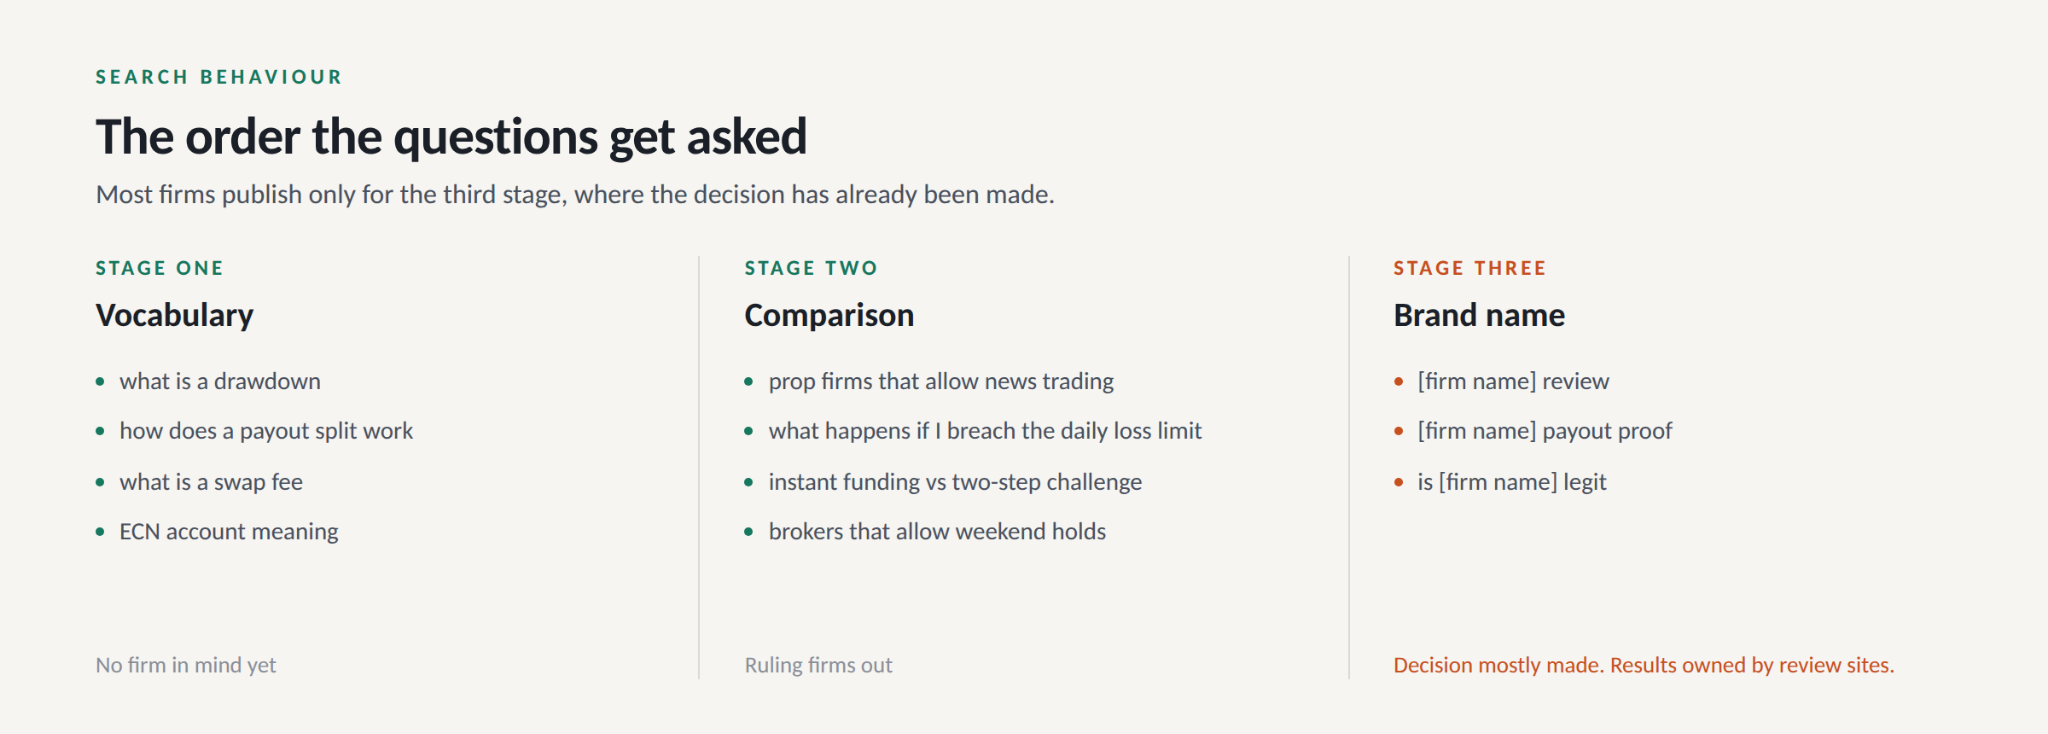2048x734 pixels.
Task: Click the 'SEARCH BEHAVIOUR' label
Action: (219, 77)
